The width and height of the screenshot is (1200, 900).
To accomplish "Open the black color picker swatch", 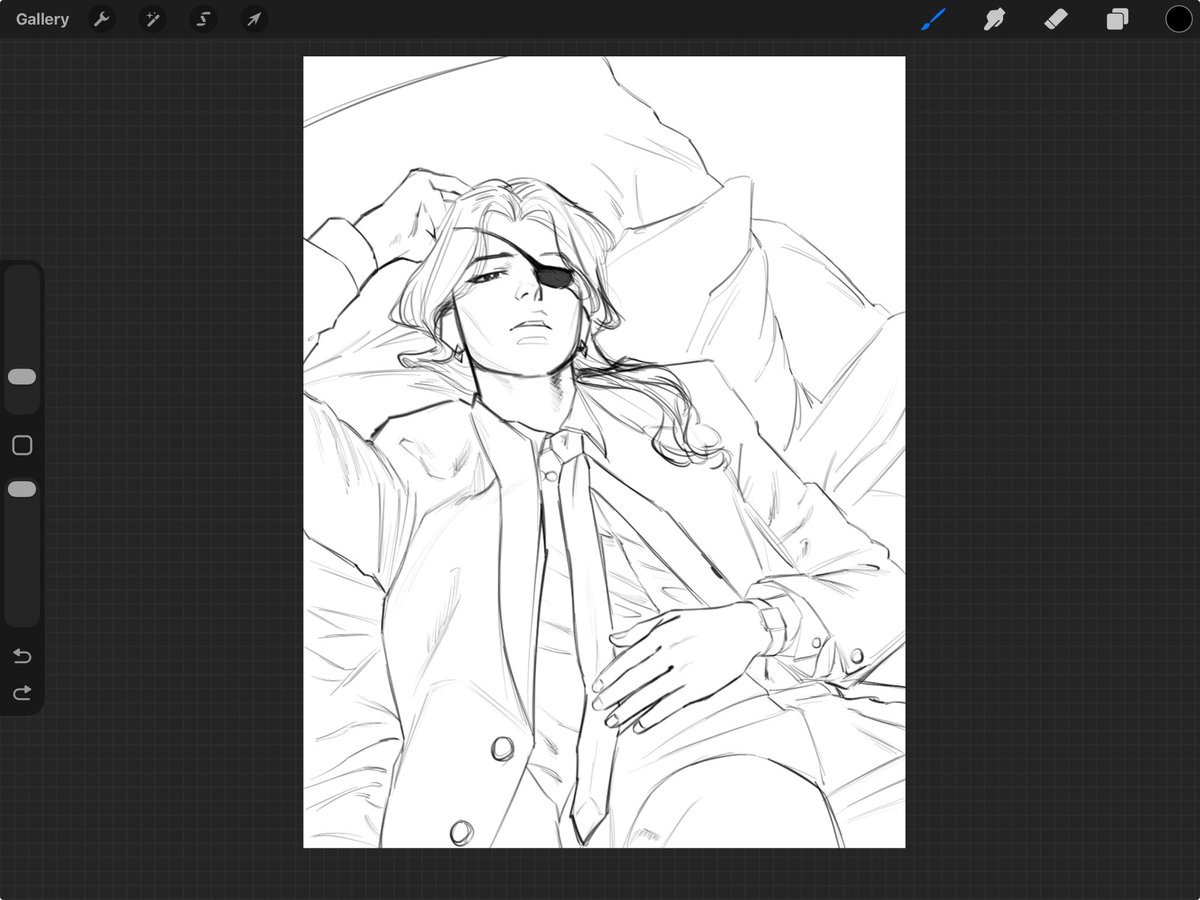I will pos(1179,19).
